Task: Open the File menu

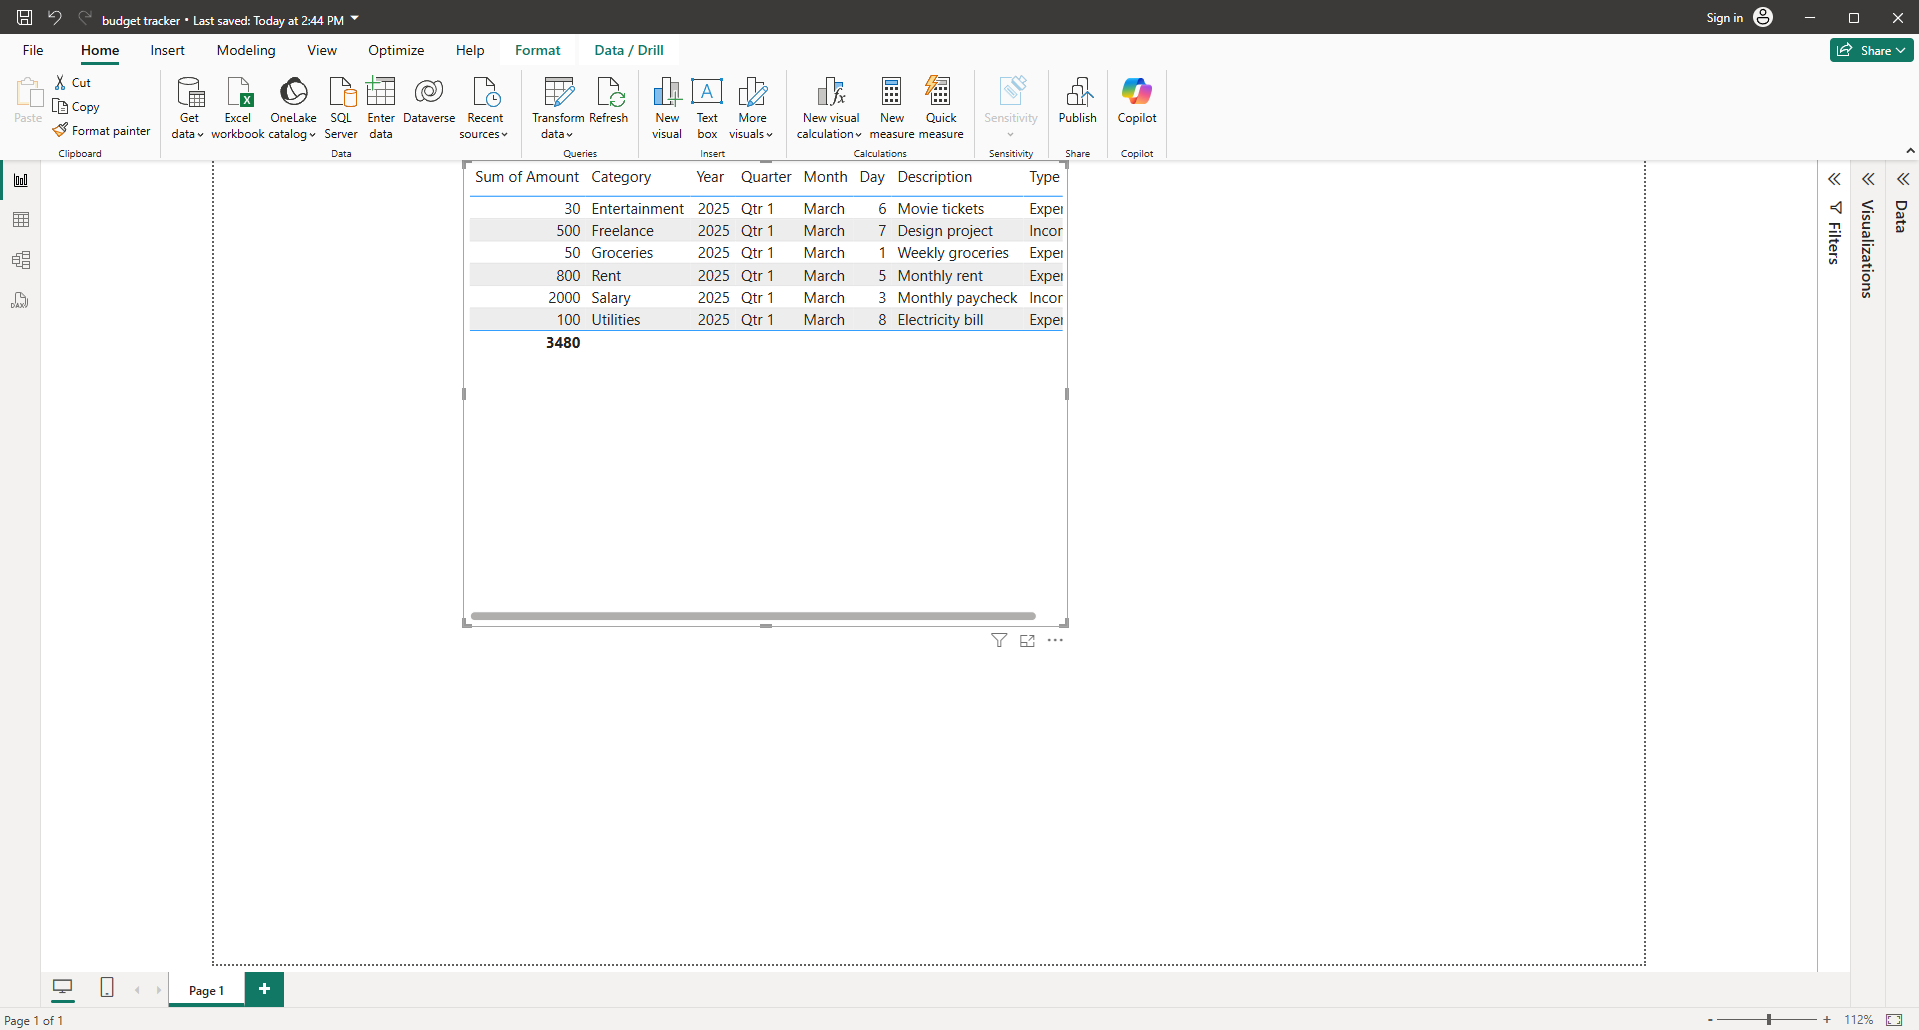Action: pos(33,50)
